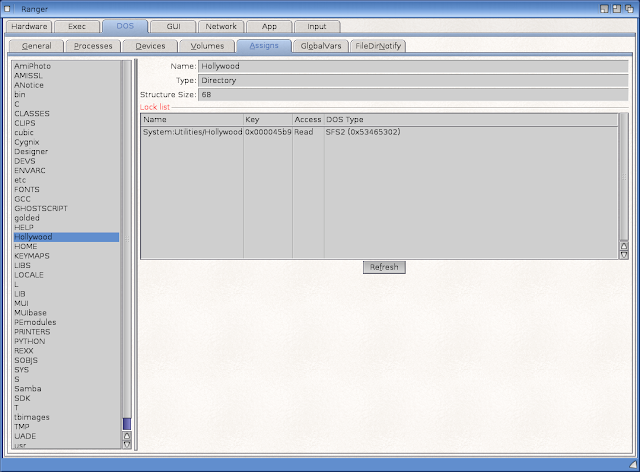
Task: Select the System:Utilities/Hollywood lock row
Action: 379,132
